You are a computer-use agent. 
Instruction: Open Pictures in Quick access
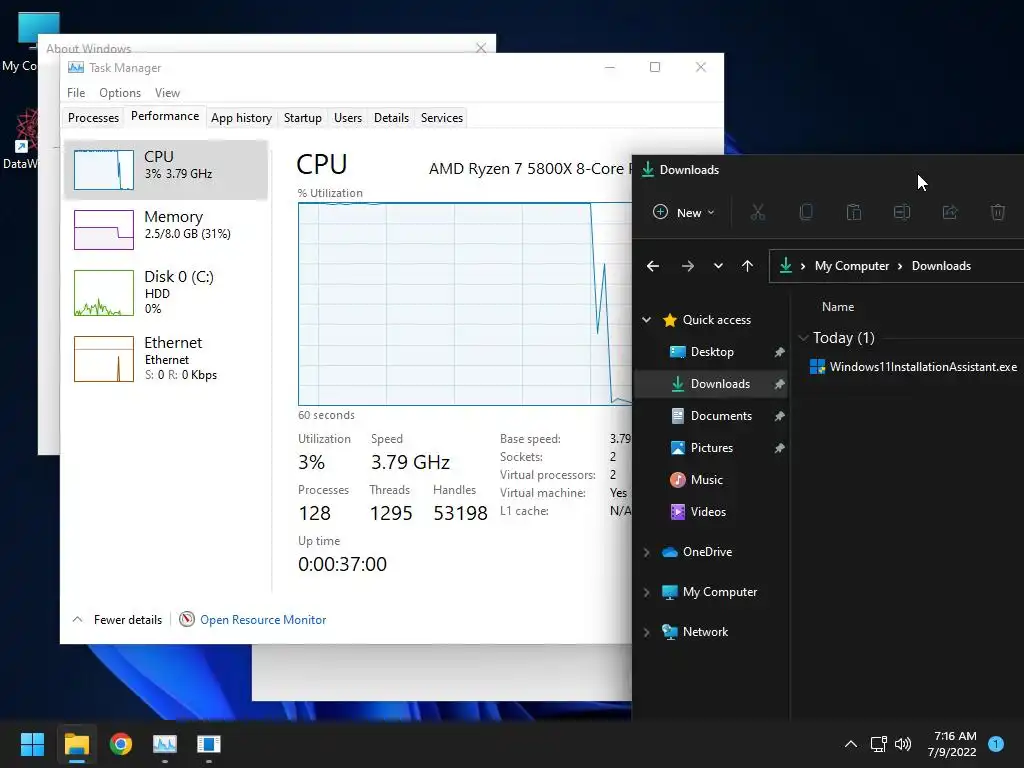pos(710,448)
